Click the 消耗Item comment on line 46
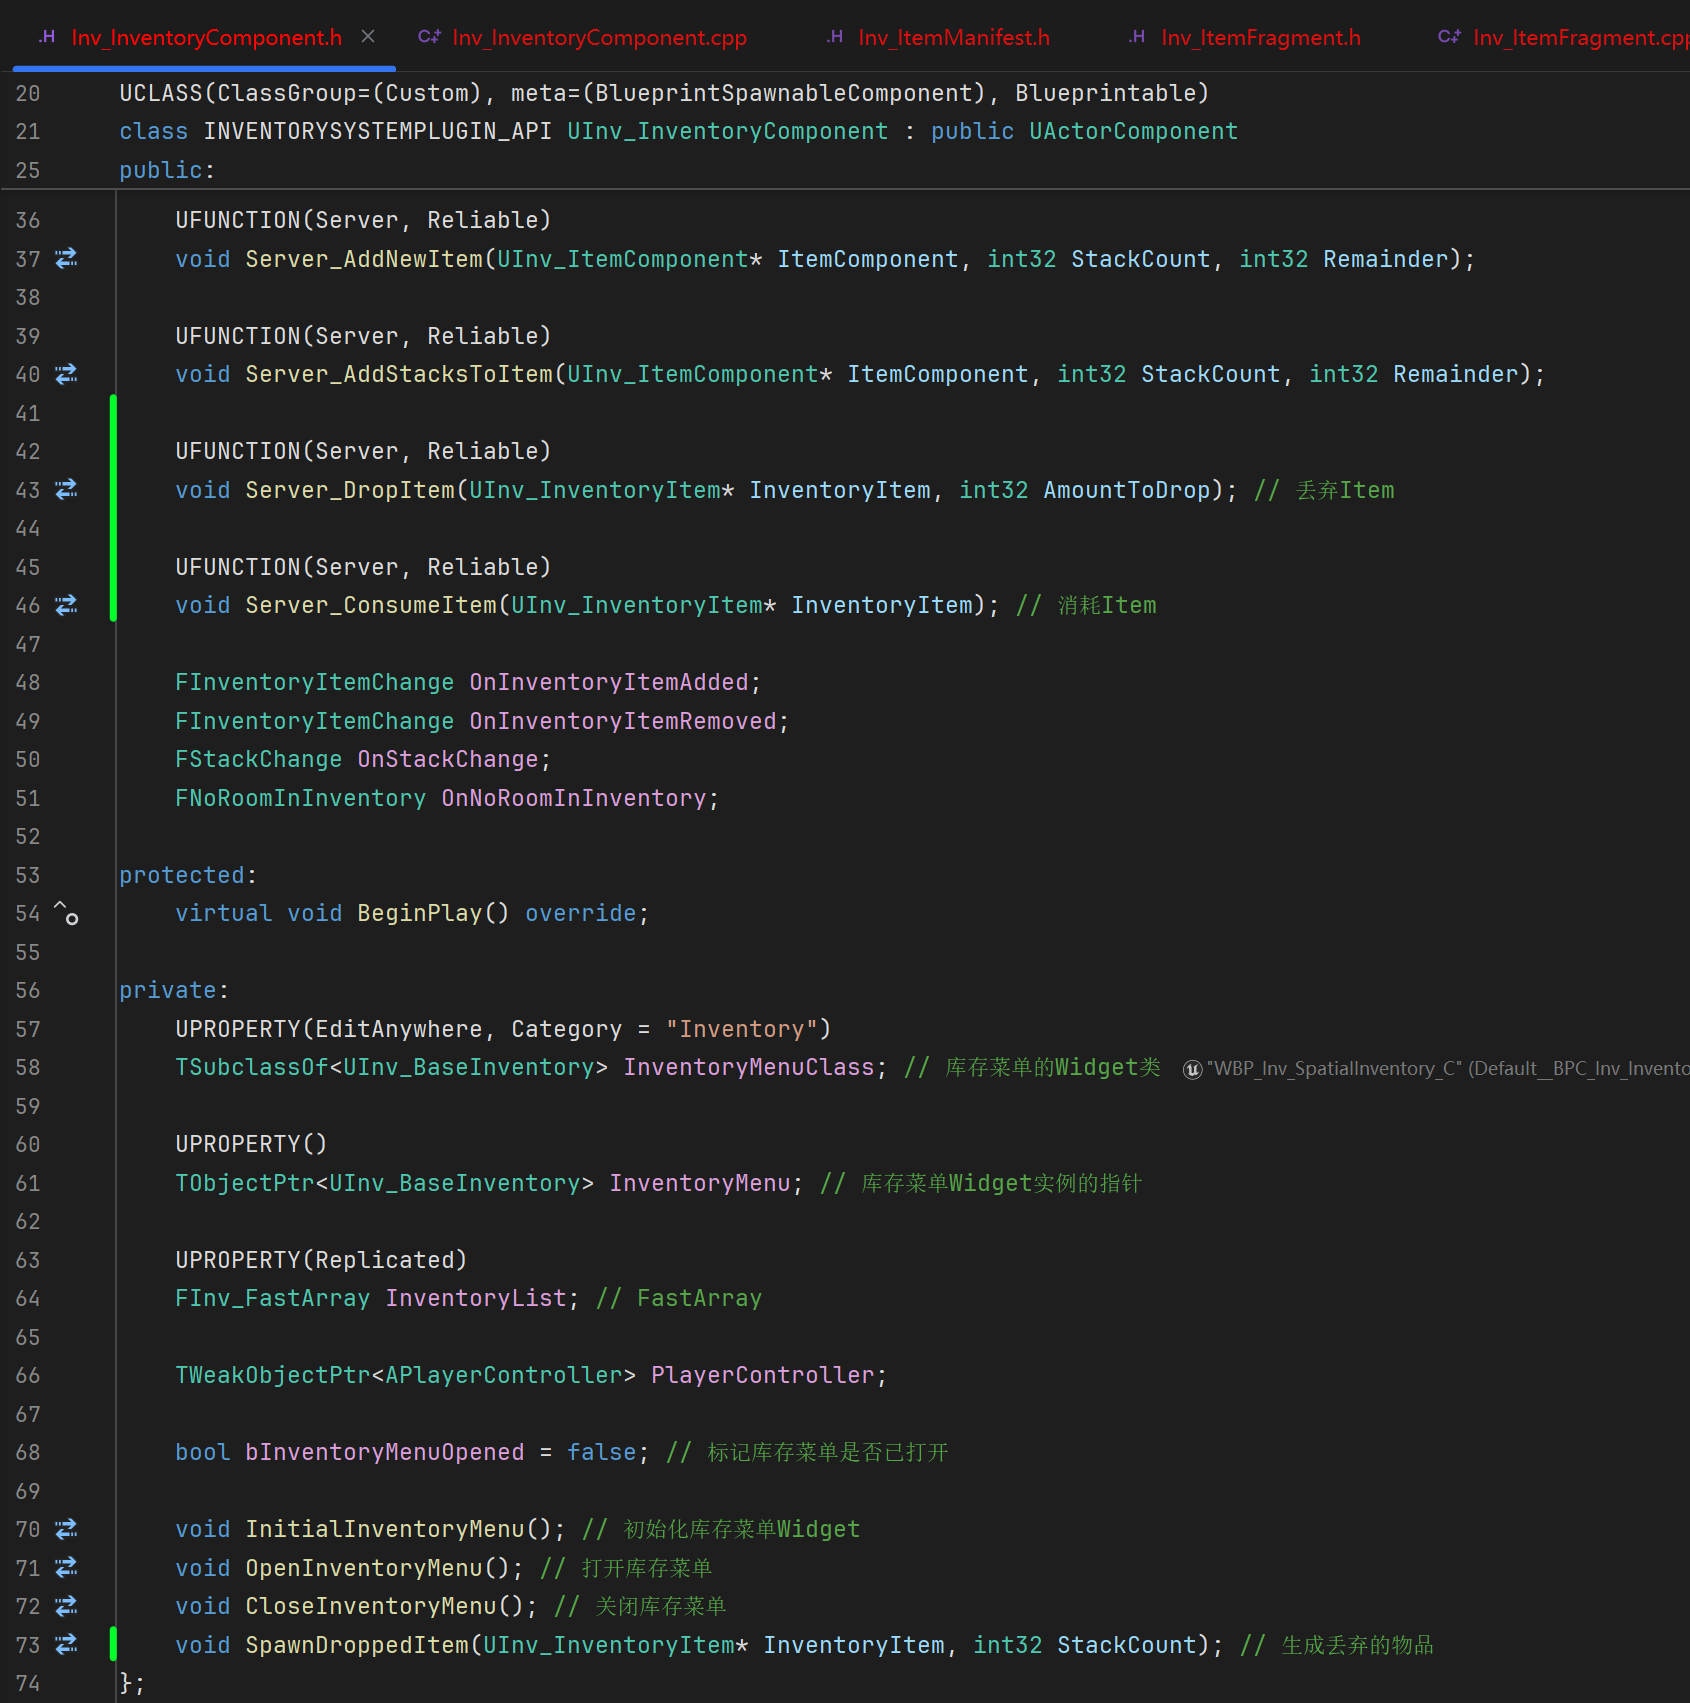Screen dimensions: 1690x1703 pyautogui.click(x=1086, y=605)
